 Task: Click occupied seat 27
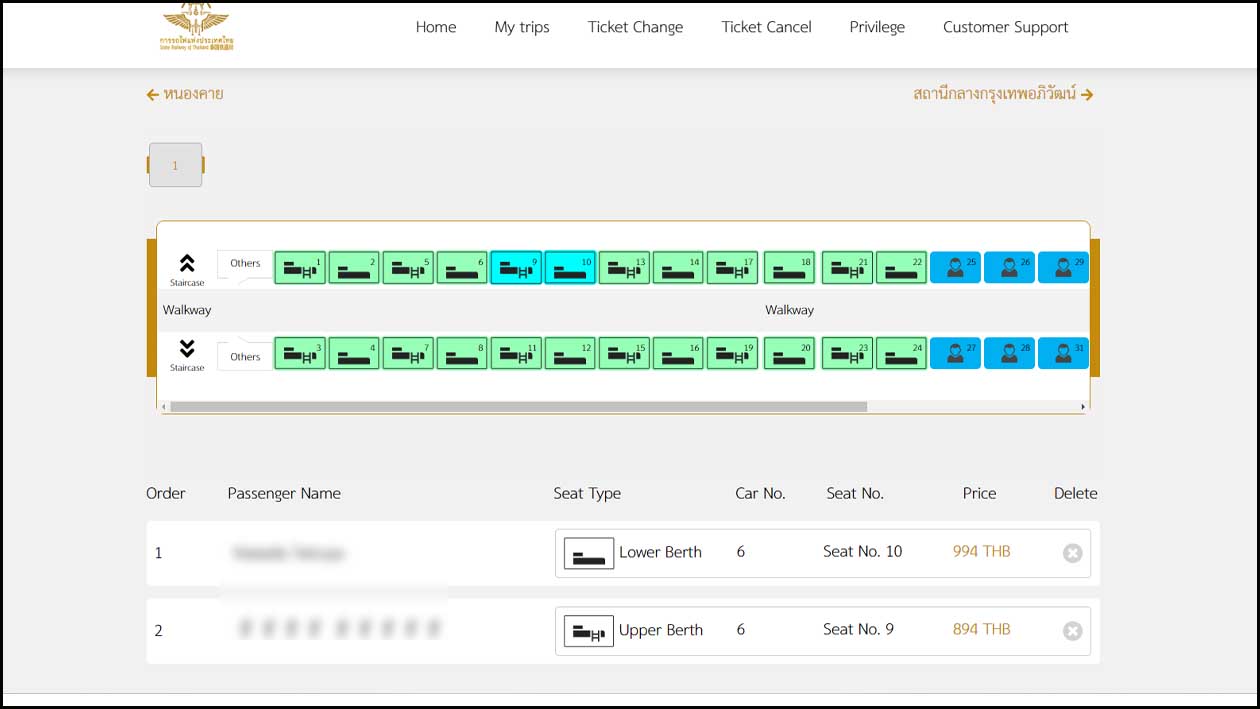955,353
